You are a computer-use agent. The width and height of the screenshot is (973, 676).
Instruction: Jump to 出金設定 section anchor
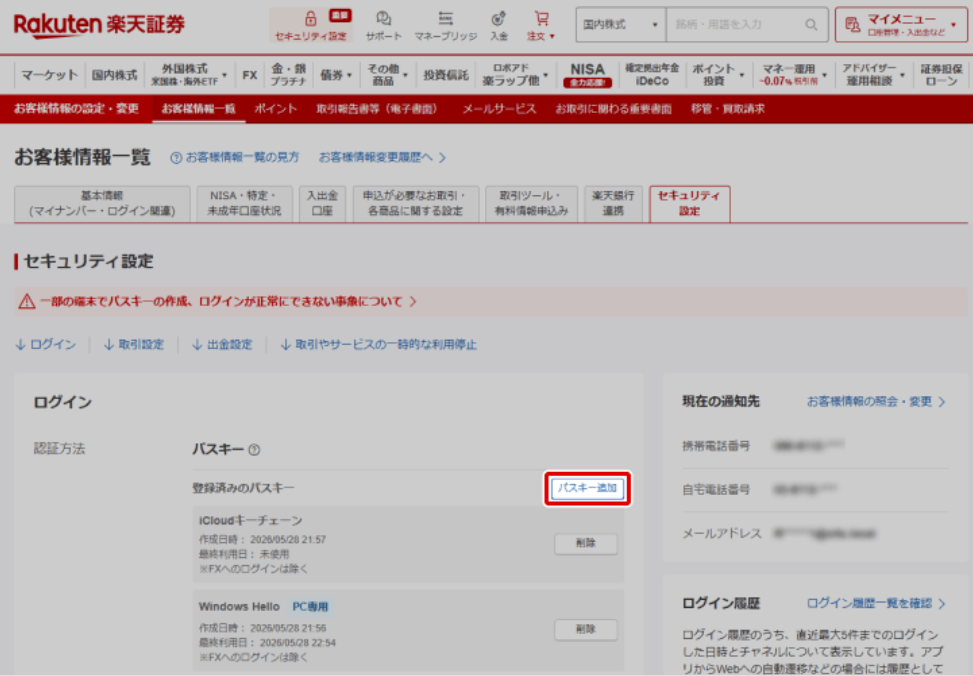[222, 345]
